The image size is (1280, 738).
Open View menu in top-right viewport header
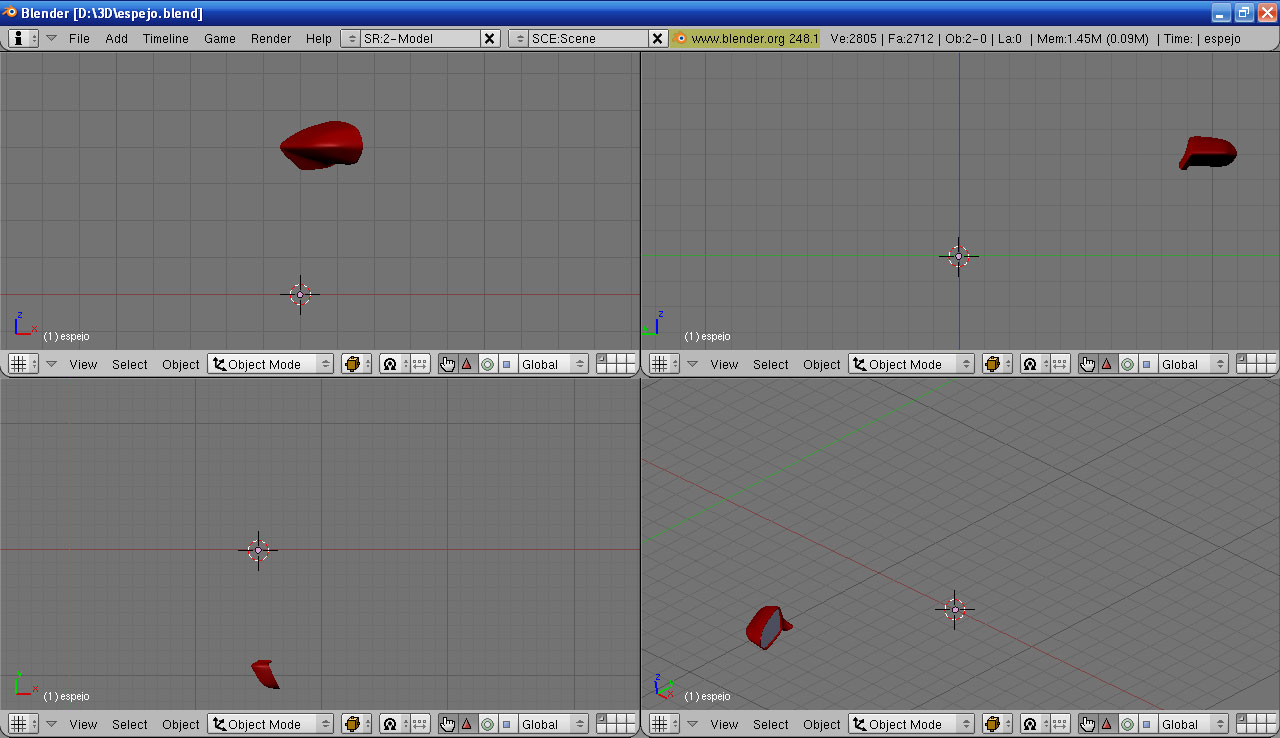(x=724, y=364)
